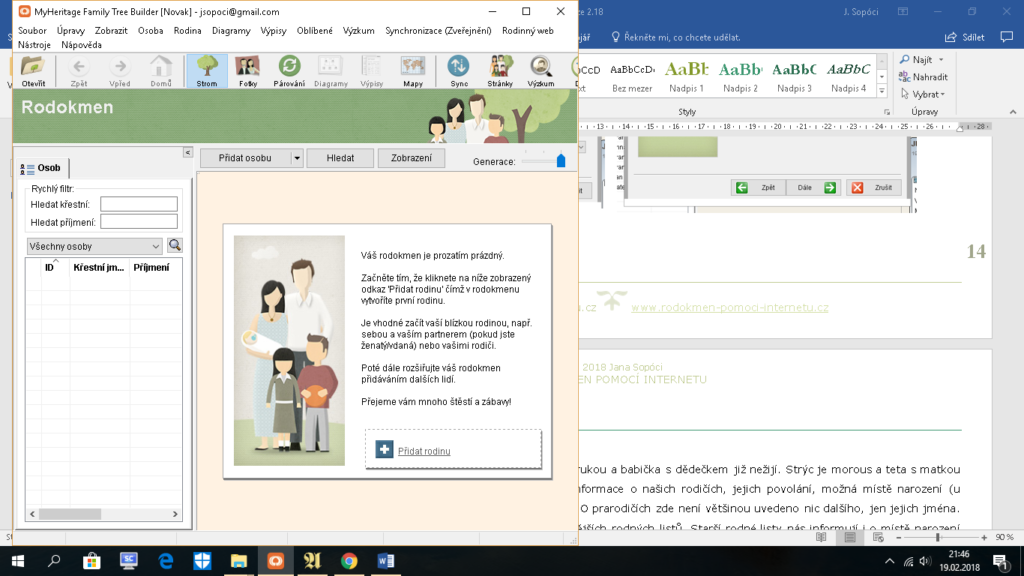Switch to Google Chrome on the taskbar
The height and width of the screenshot is (576, 1024).
(x=349, y=561)
